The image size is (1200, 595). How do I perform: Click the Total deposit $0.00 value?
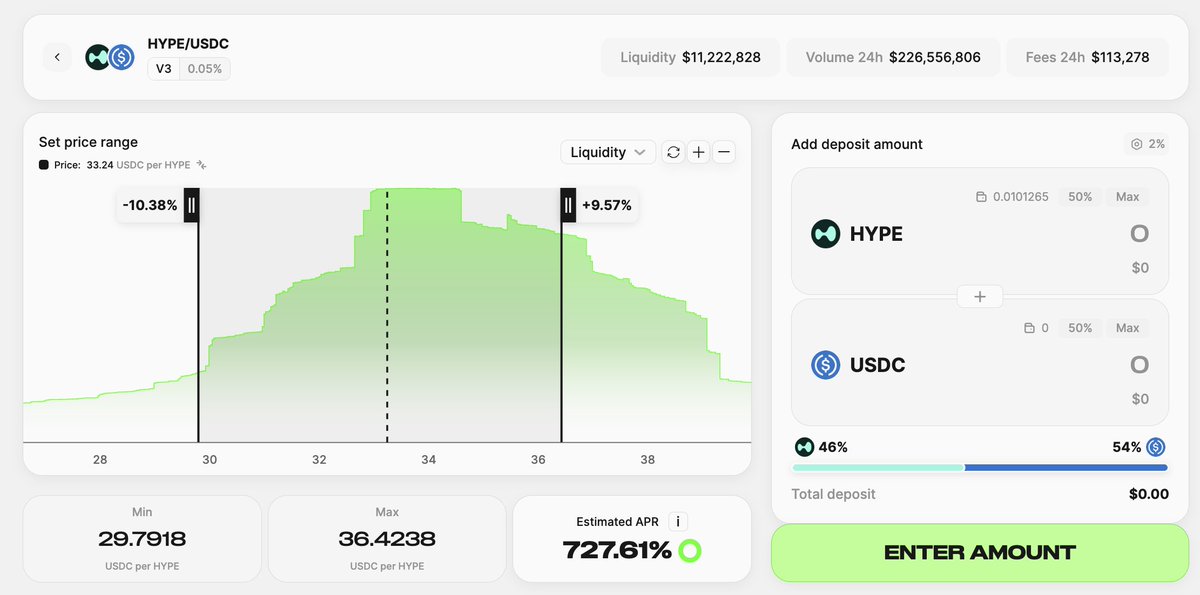point(1149,494)
